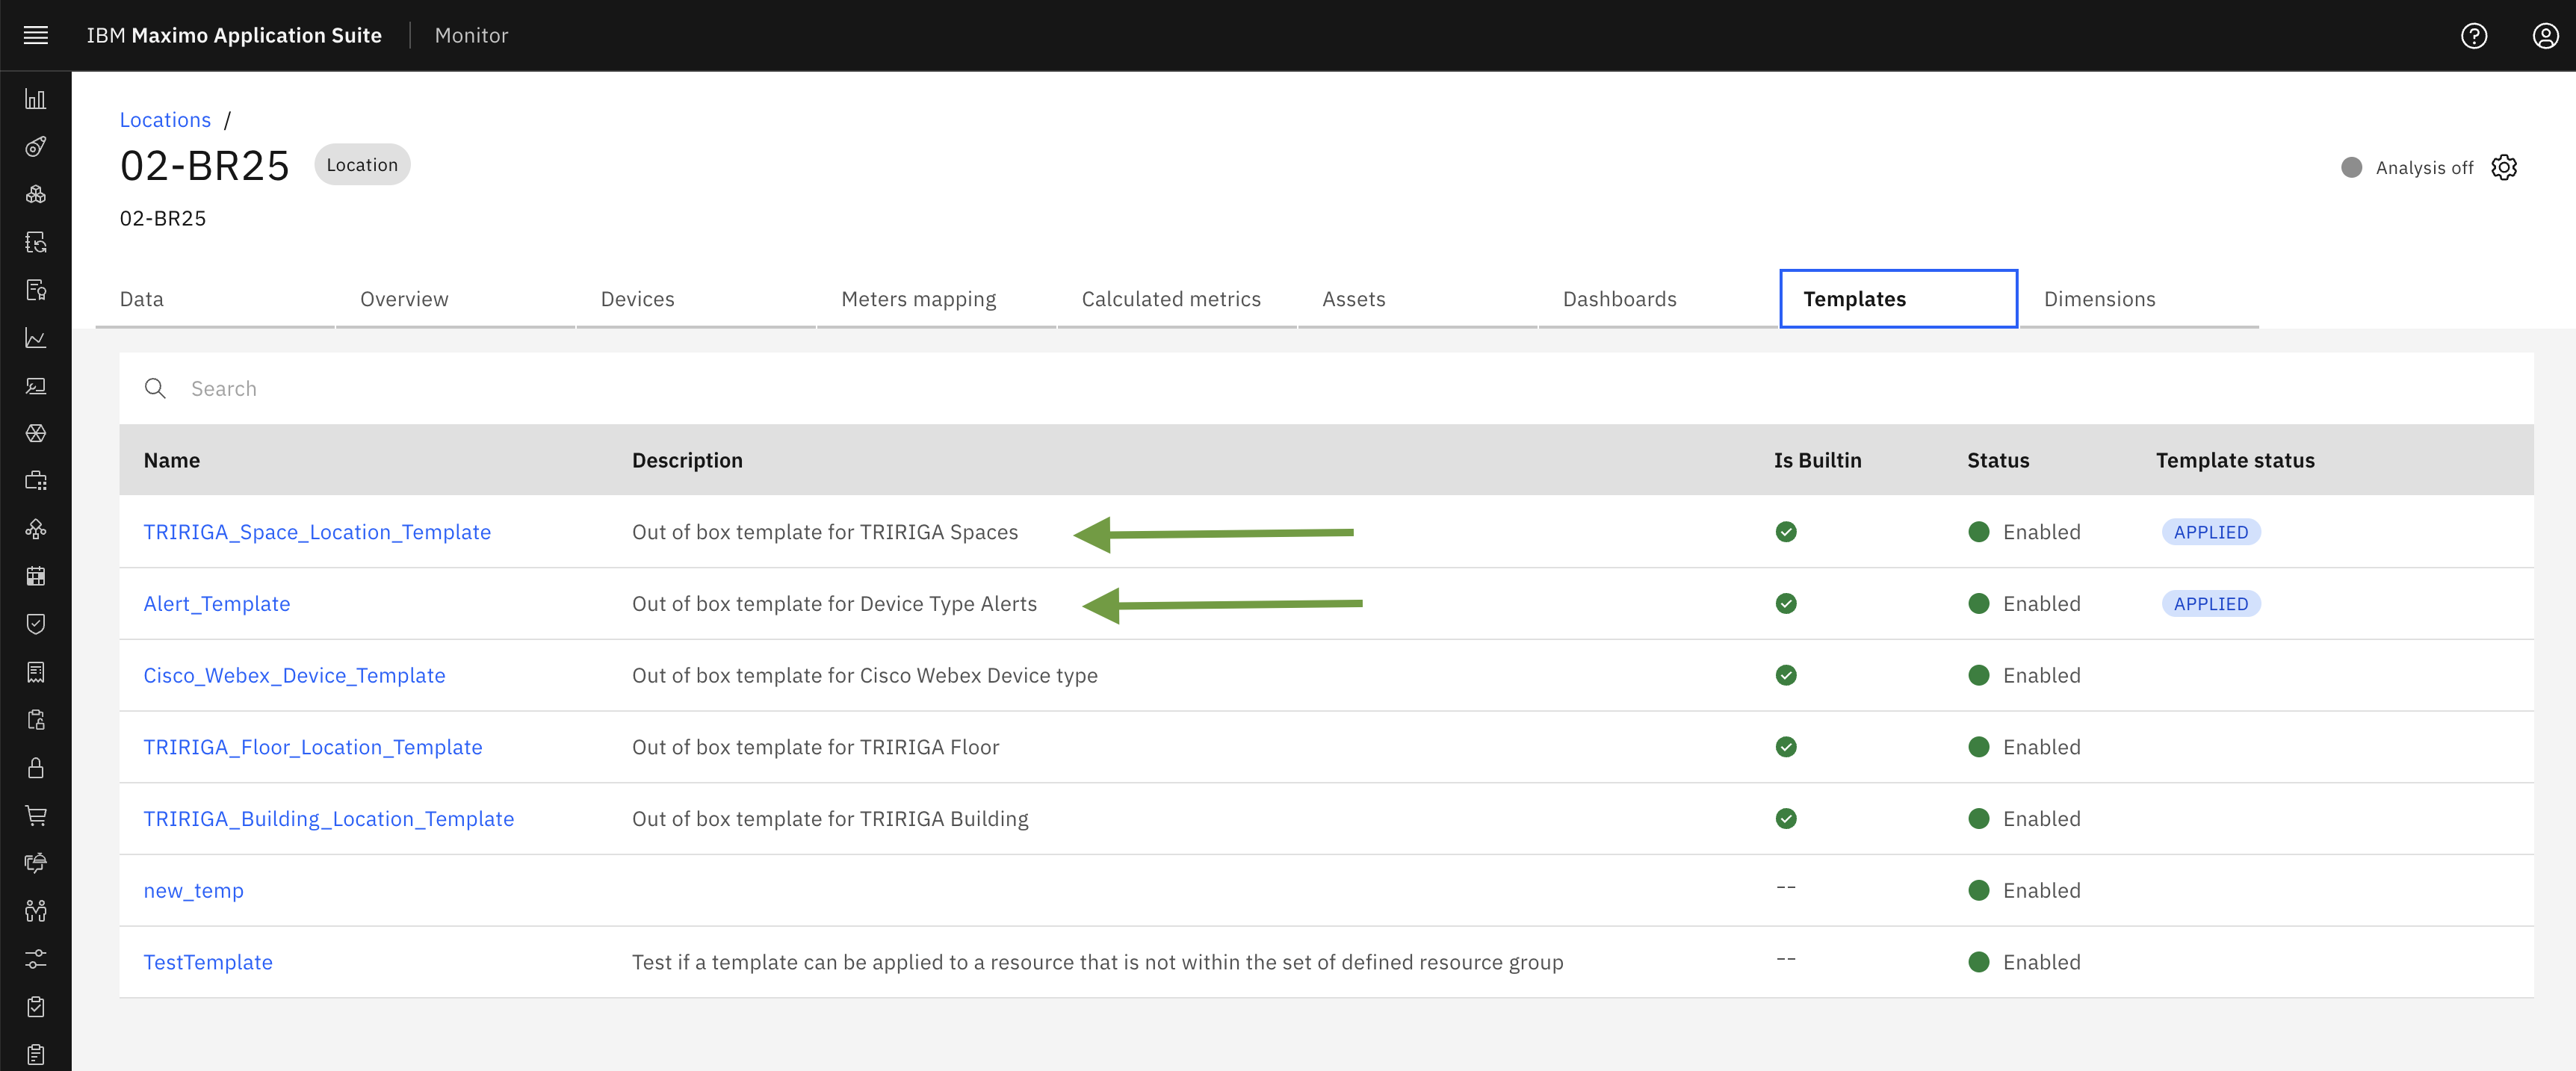Click the Location tag next to 02-BR25
2576x1071 pixels.
(x=362, y=165)
